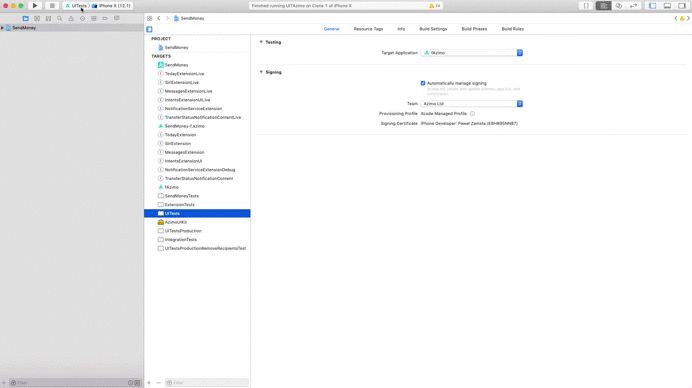Viewport: 692px width, 388px height.
Task: Click the Provisioning Profile info icon
Action: (x=472, y=114)
